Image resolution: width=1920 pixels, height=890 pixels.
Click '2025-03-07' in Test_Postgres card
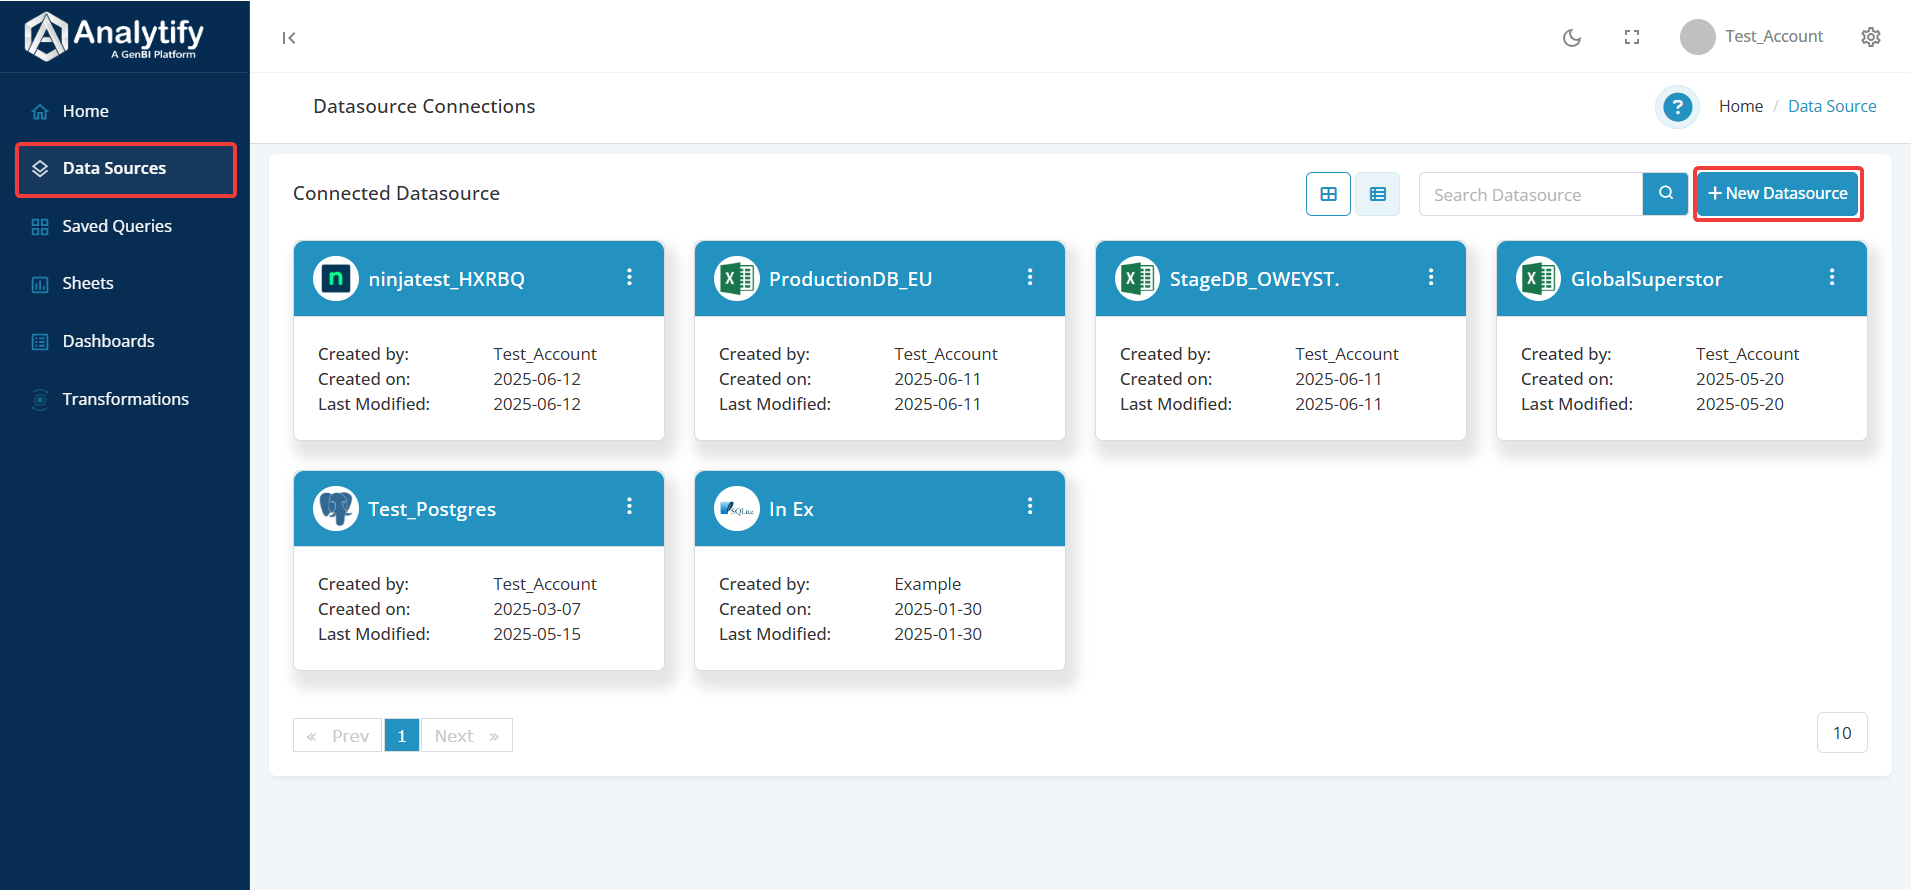537,609
